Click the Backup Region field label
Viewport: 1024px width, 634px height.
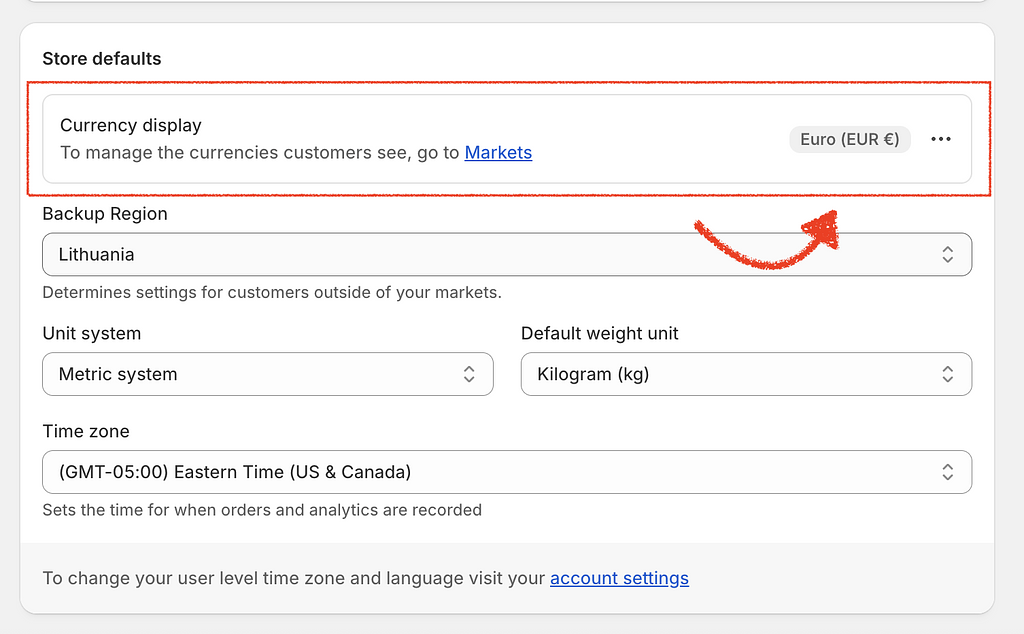(105, 214)
